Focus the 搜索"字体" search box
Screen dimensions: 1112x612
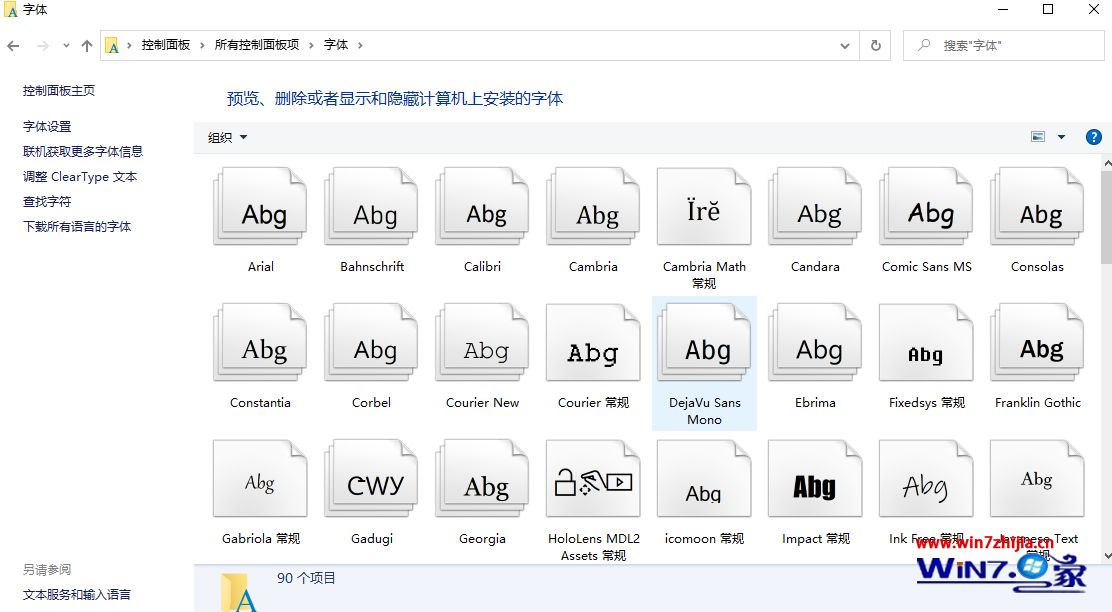pos(1003,45)
